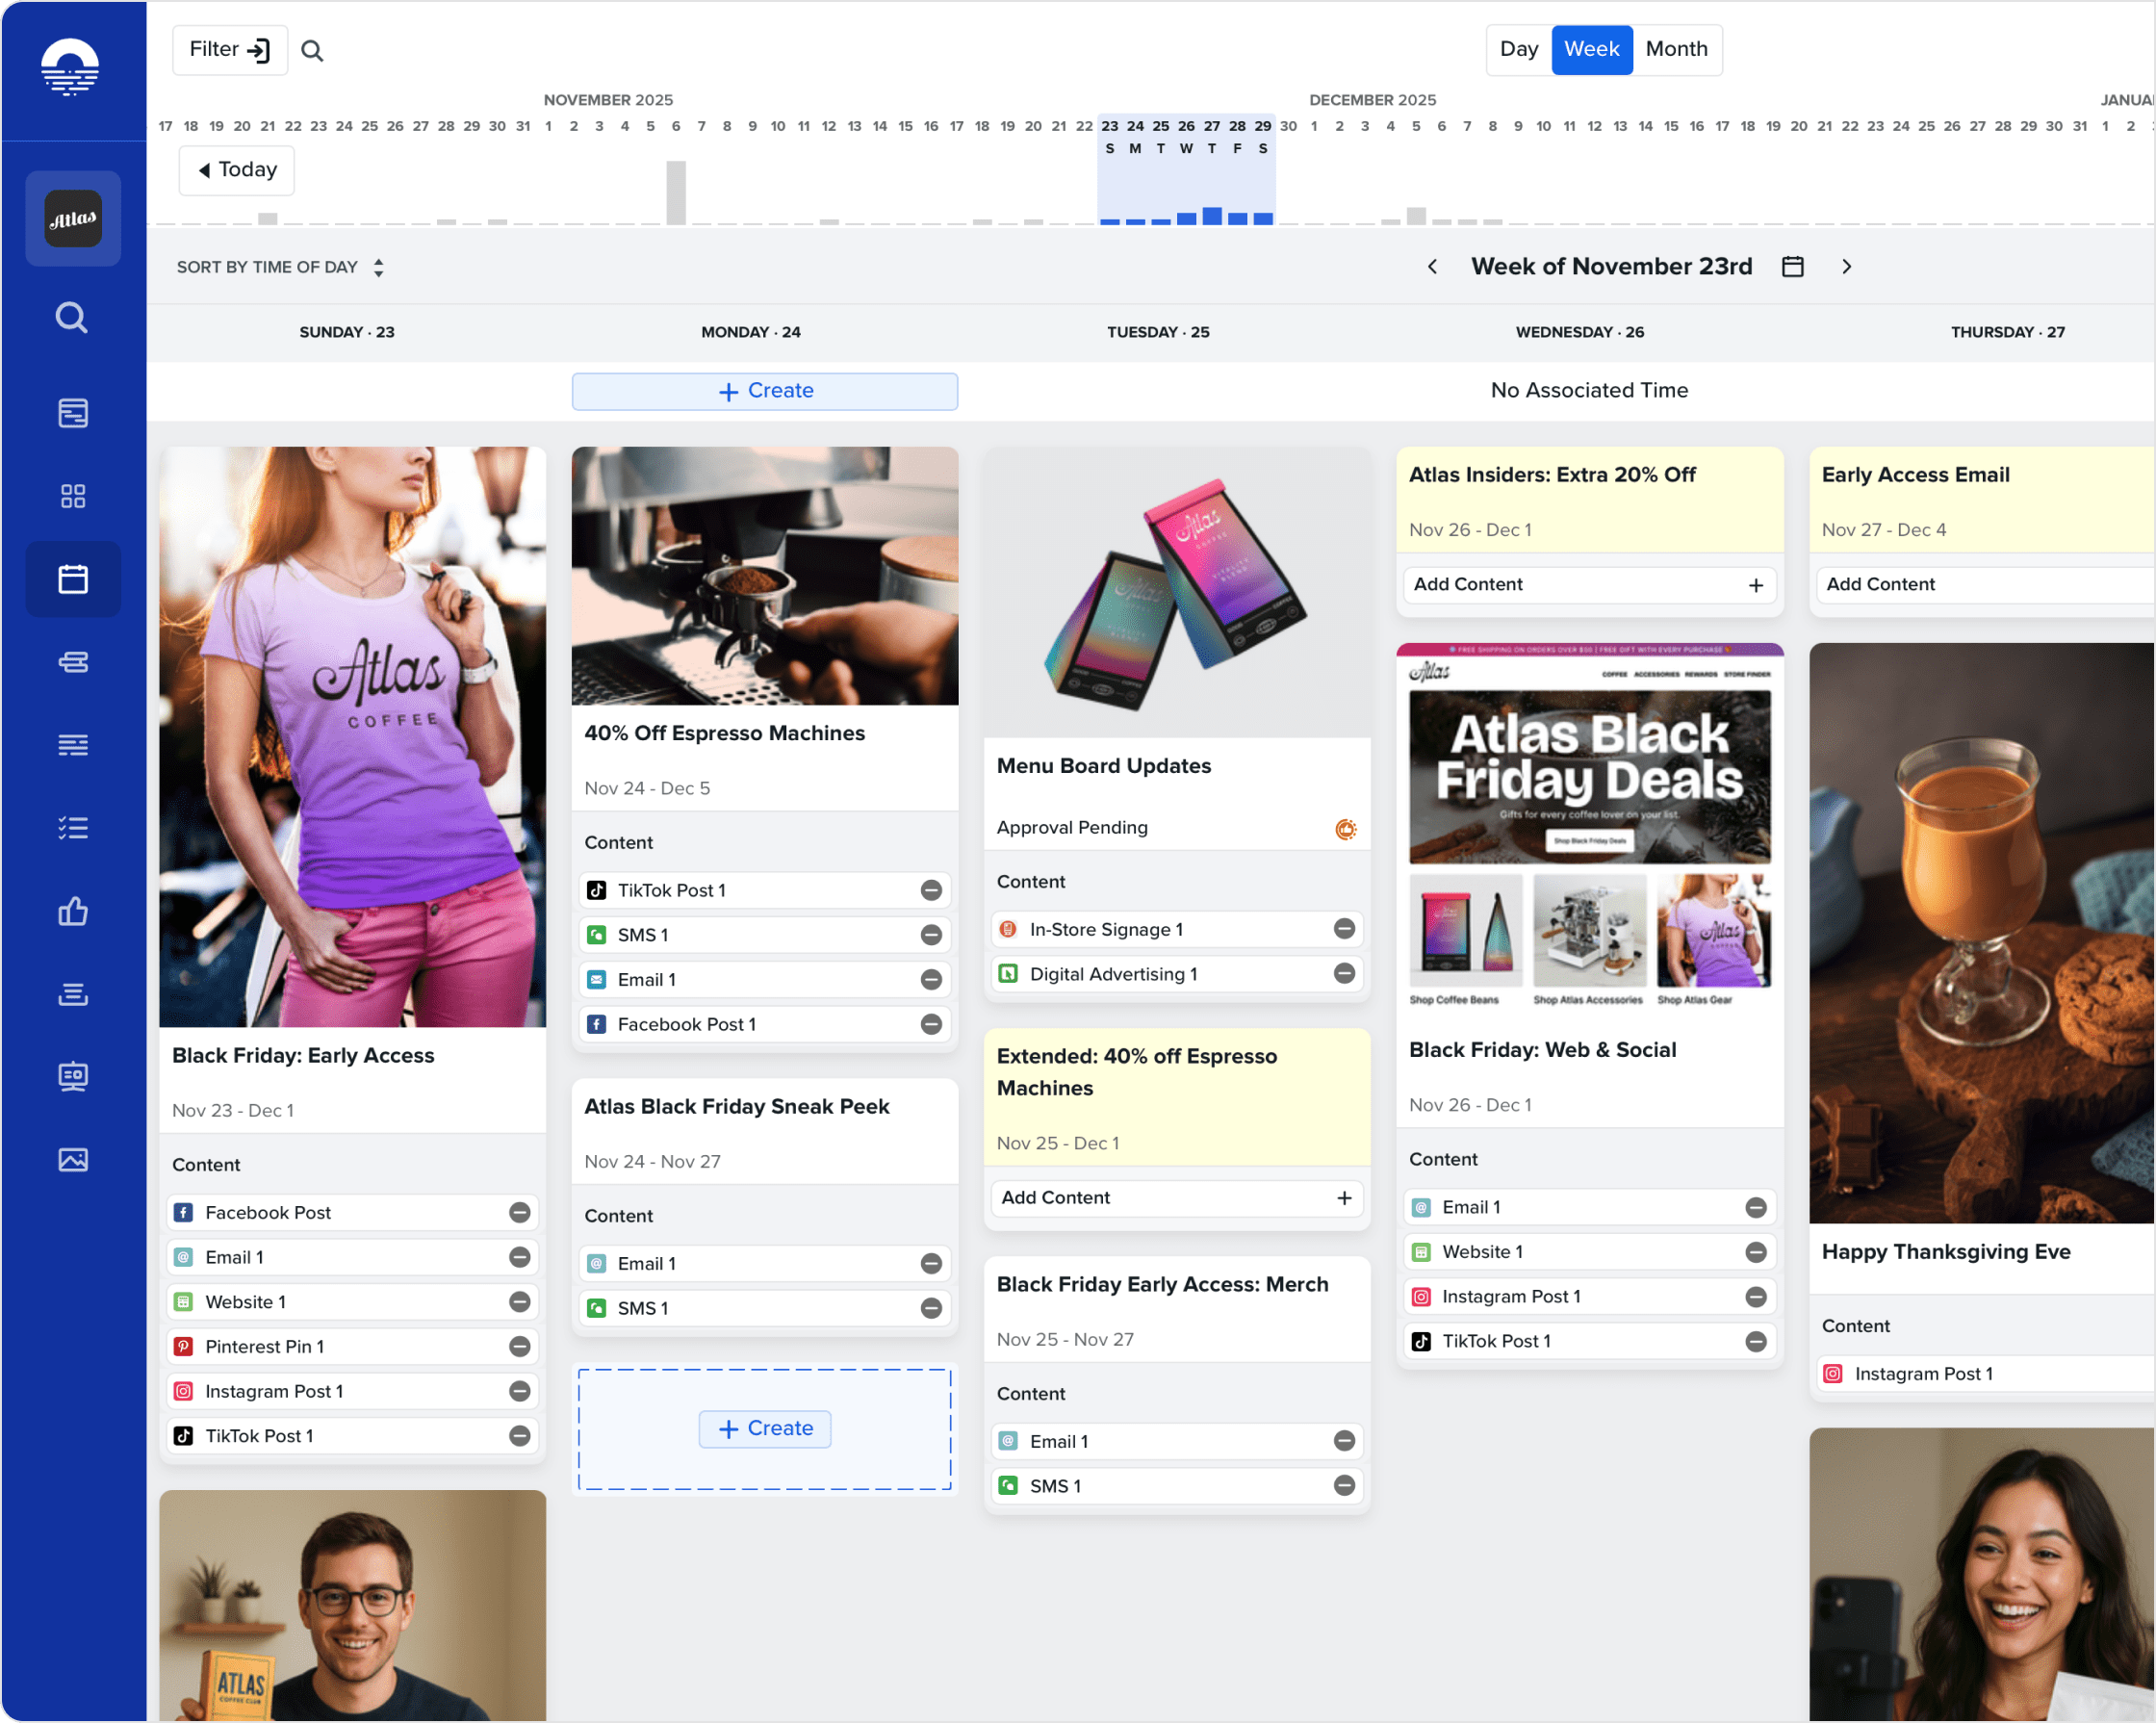Click the tall gray November 6 timeline bar
Viewport: 2156px width, 1723px height.
click(x=676, y=192)
